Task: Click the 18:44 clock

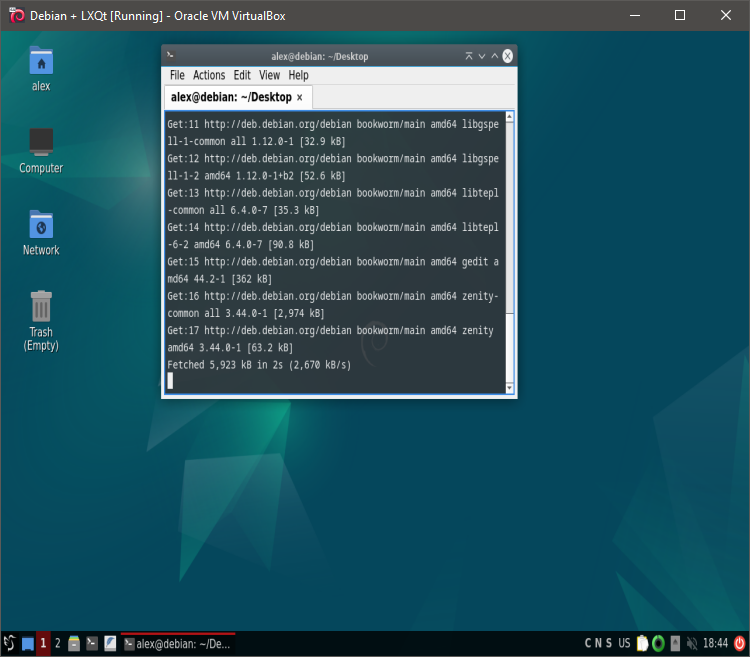Action: point(715,644)
